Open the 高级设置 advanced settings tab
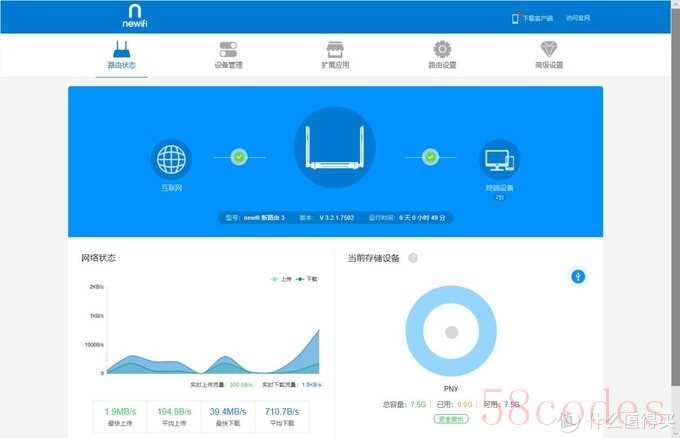Screen dimensions: 680x438 point(549,65)
